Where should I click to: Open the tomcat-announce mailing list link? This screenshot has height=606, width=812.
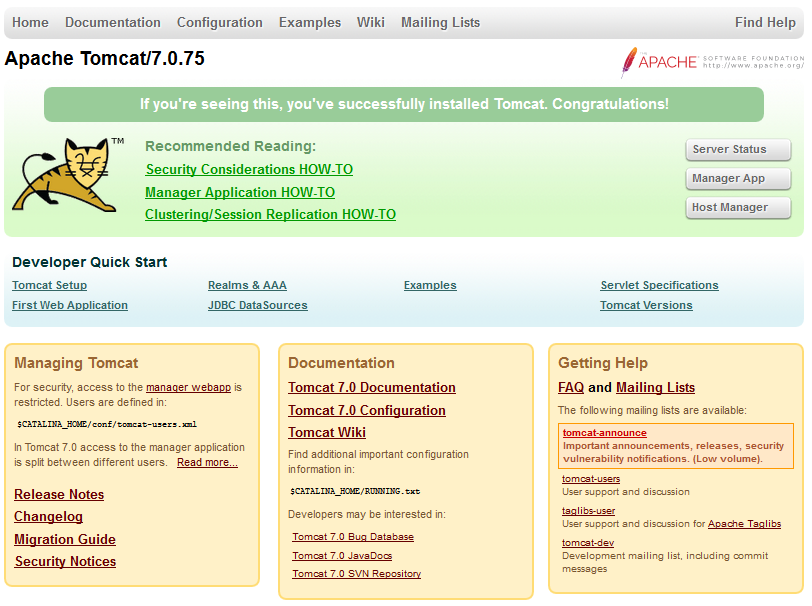[604, 433]
